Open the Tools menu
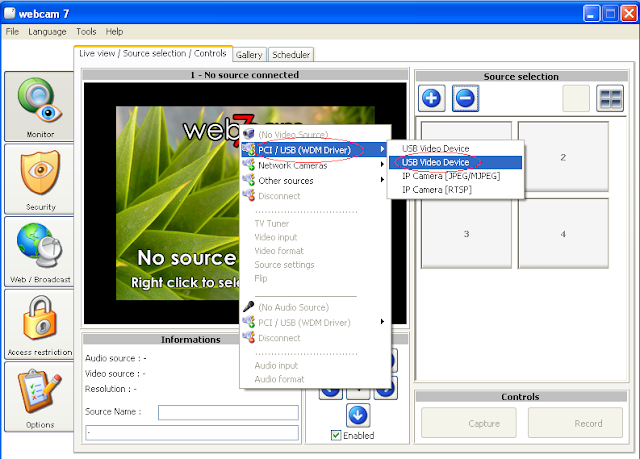 pos(86,31)
